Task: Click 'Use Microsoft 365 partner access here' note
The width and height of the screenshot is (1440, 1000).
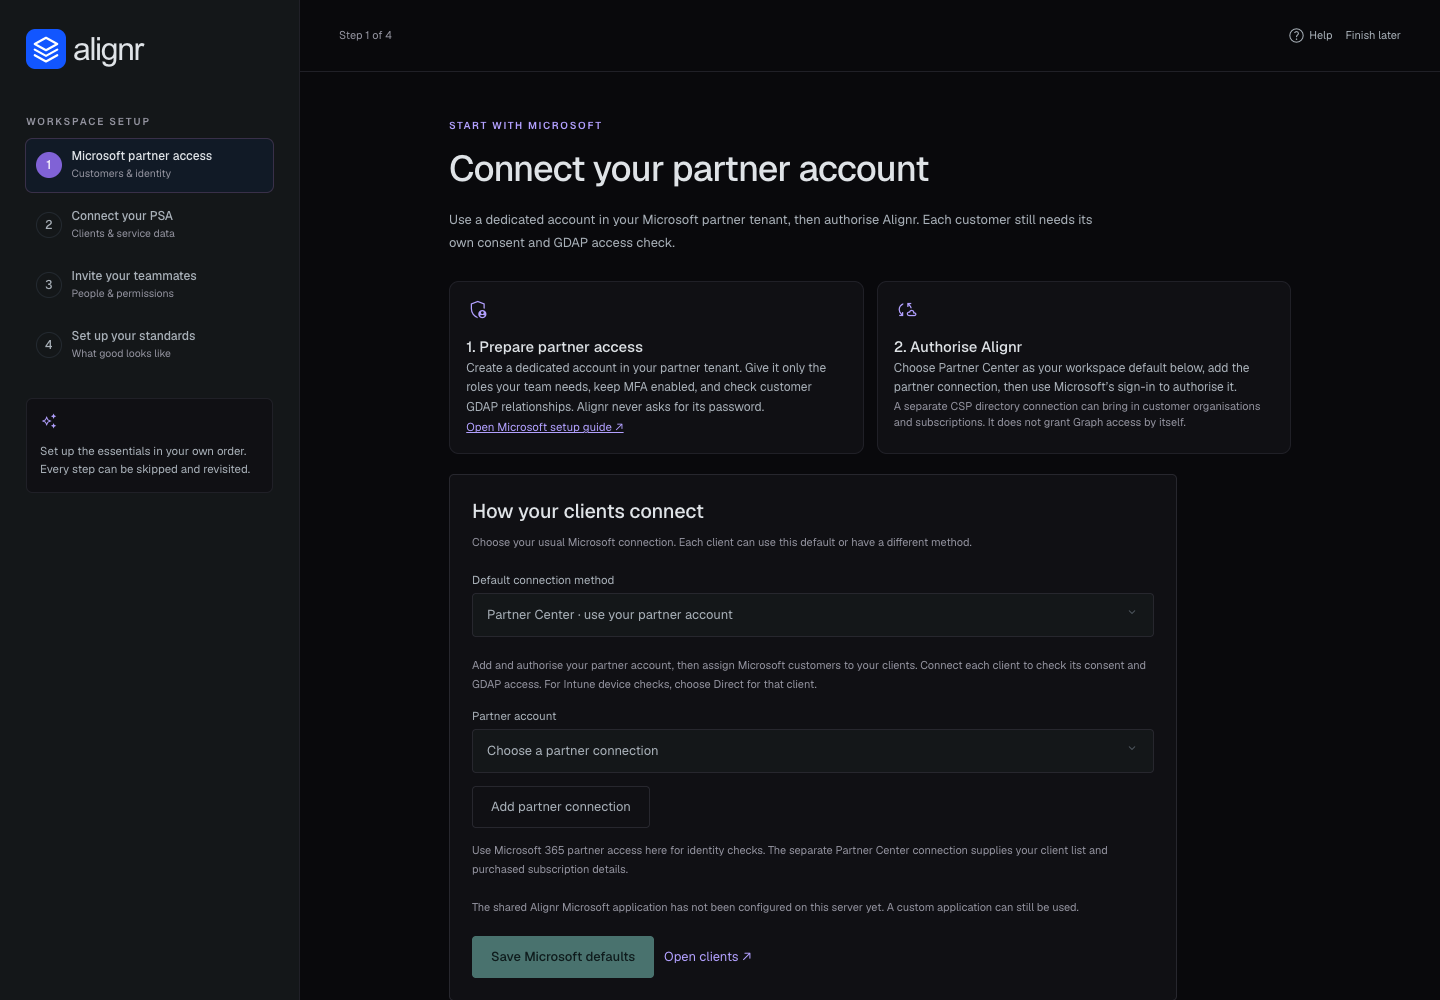Action: click(790, 860)
